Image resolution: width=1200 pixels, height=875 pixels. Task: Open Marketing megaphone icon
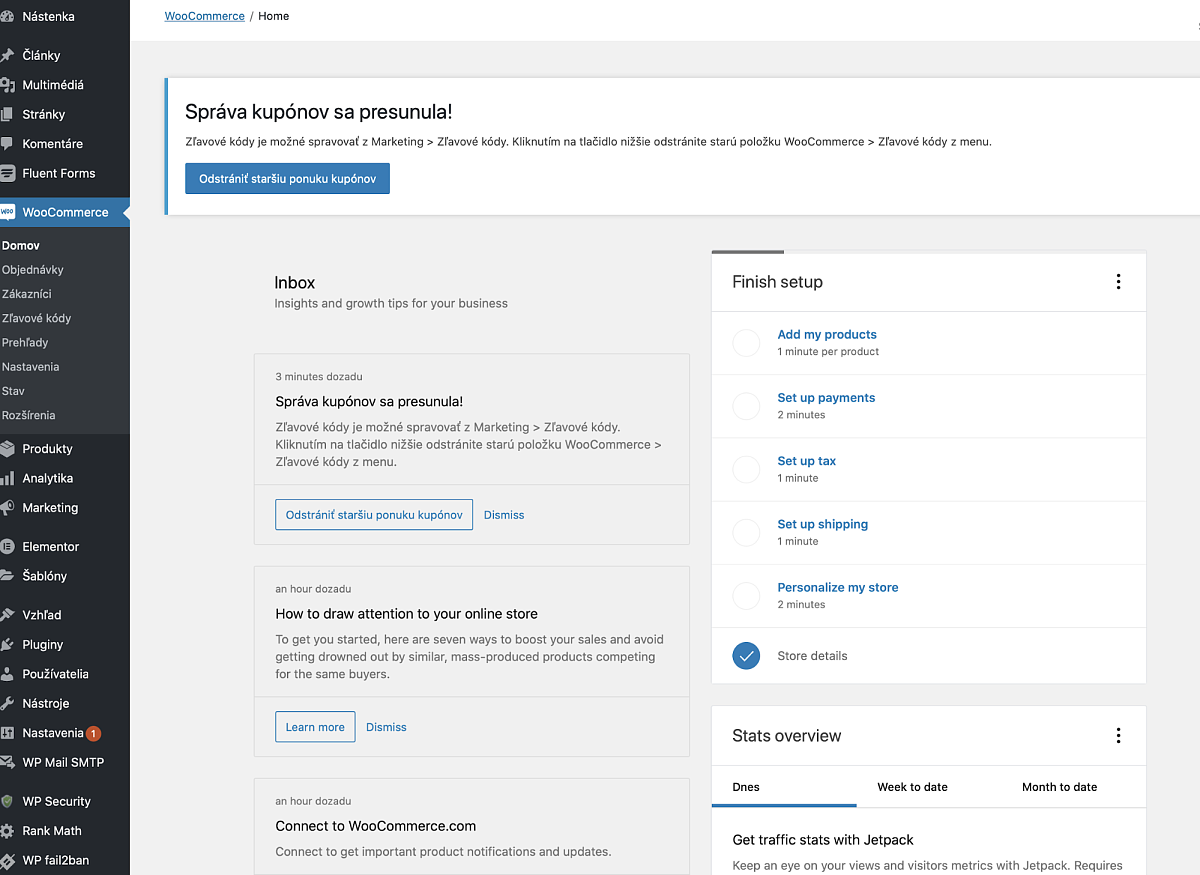tap(7, 508)
